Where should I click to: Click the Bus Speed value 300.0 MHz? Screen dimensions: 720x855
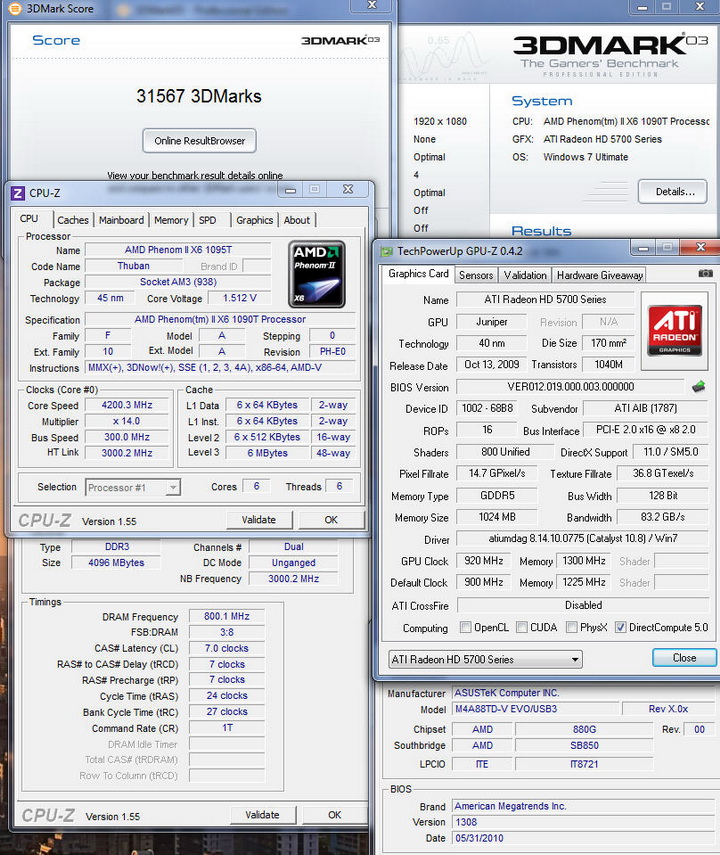(127, 437)
